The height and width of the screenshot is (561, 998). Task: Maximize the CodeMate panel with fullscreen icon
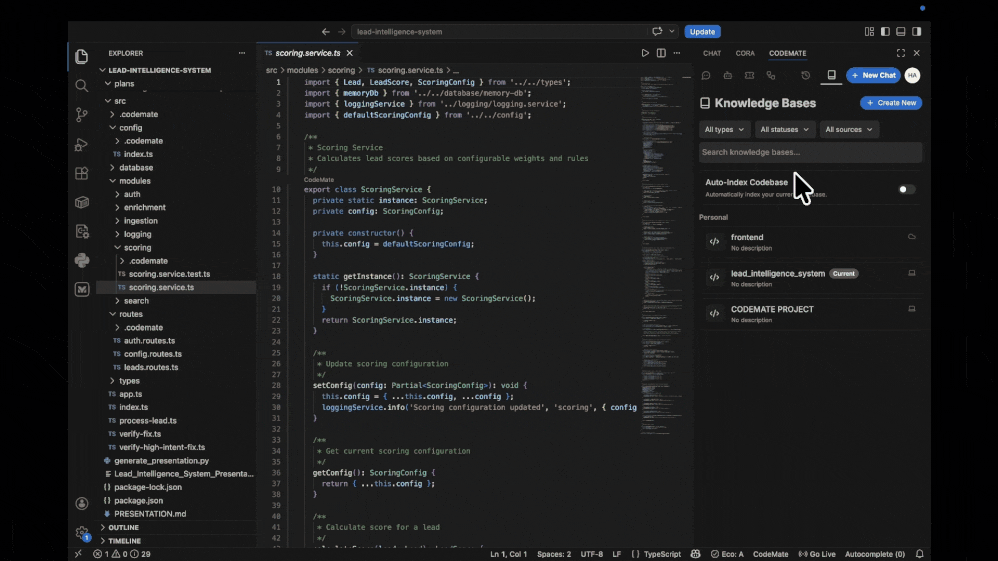click(x=901, y=53)
